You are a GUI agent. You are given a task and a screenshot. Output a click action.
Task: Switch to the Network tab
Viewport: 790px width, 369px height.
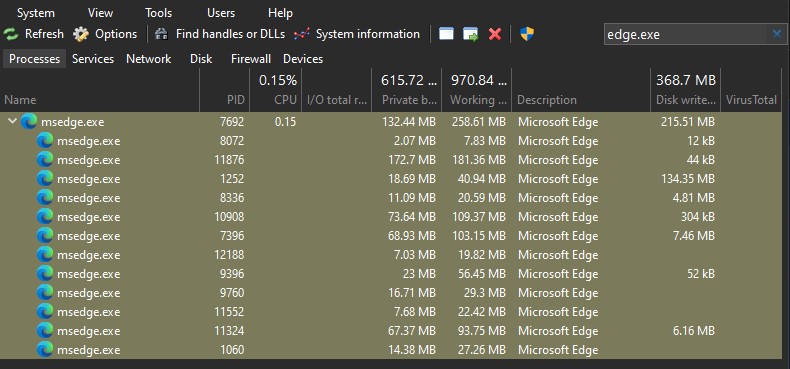pyautogui.click(x=149, y=59)
